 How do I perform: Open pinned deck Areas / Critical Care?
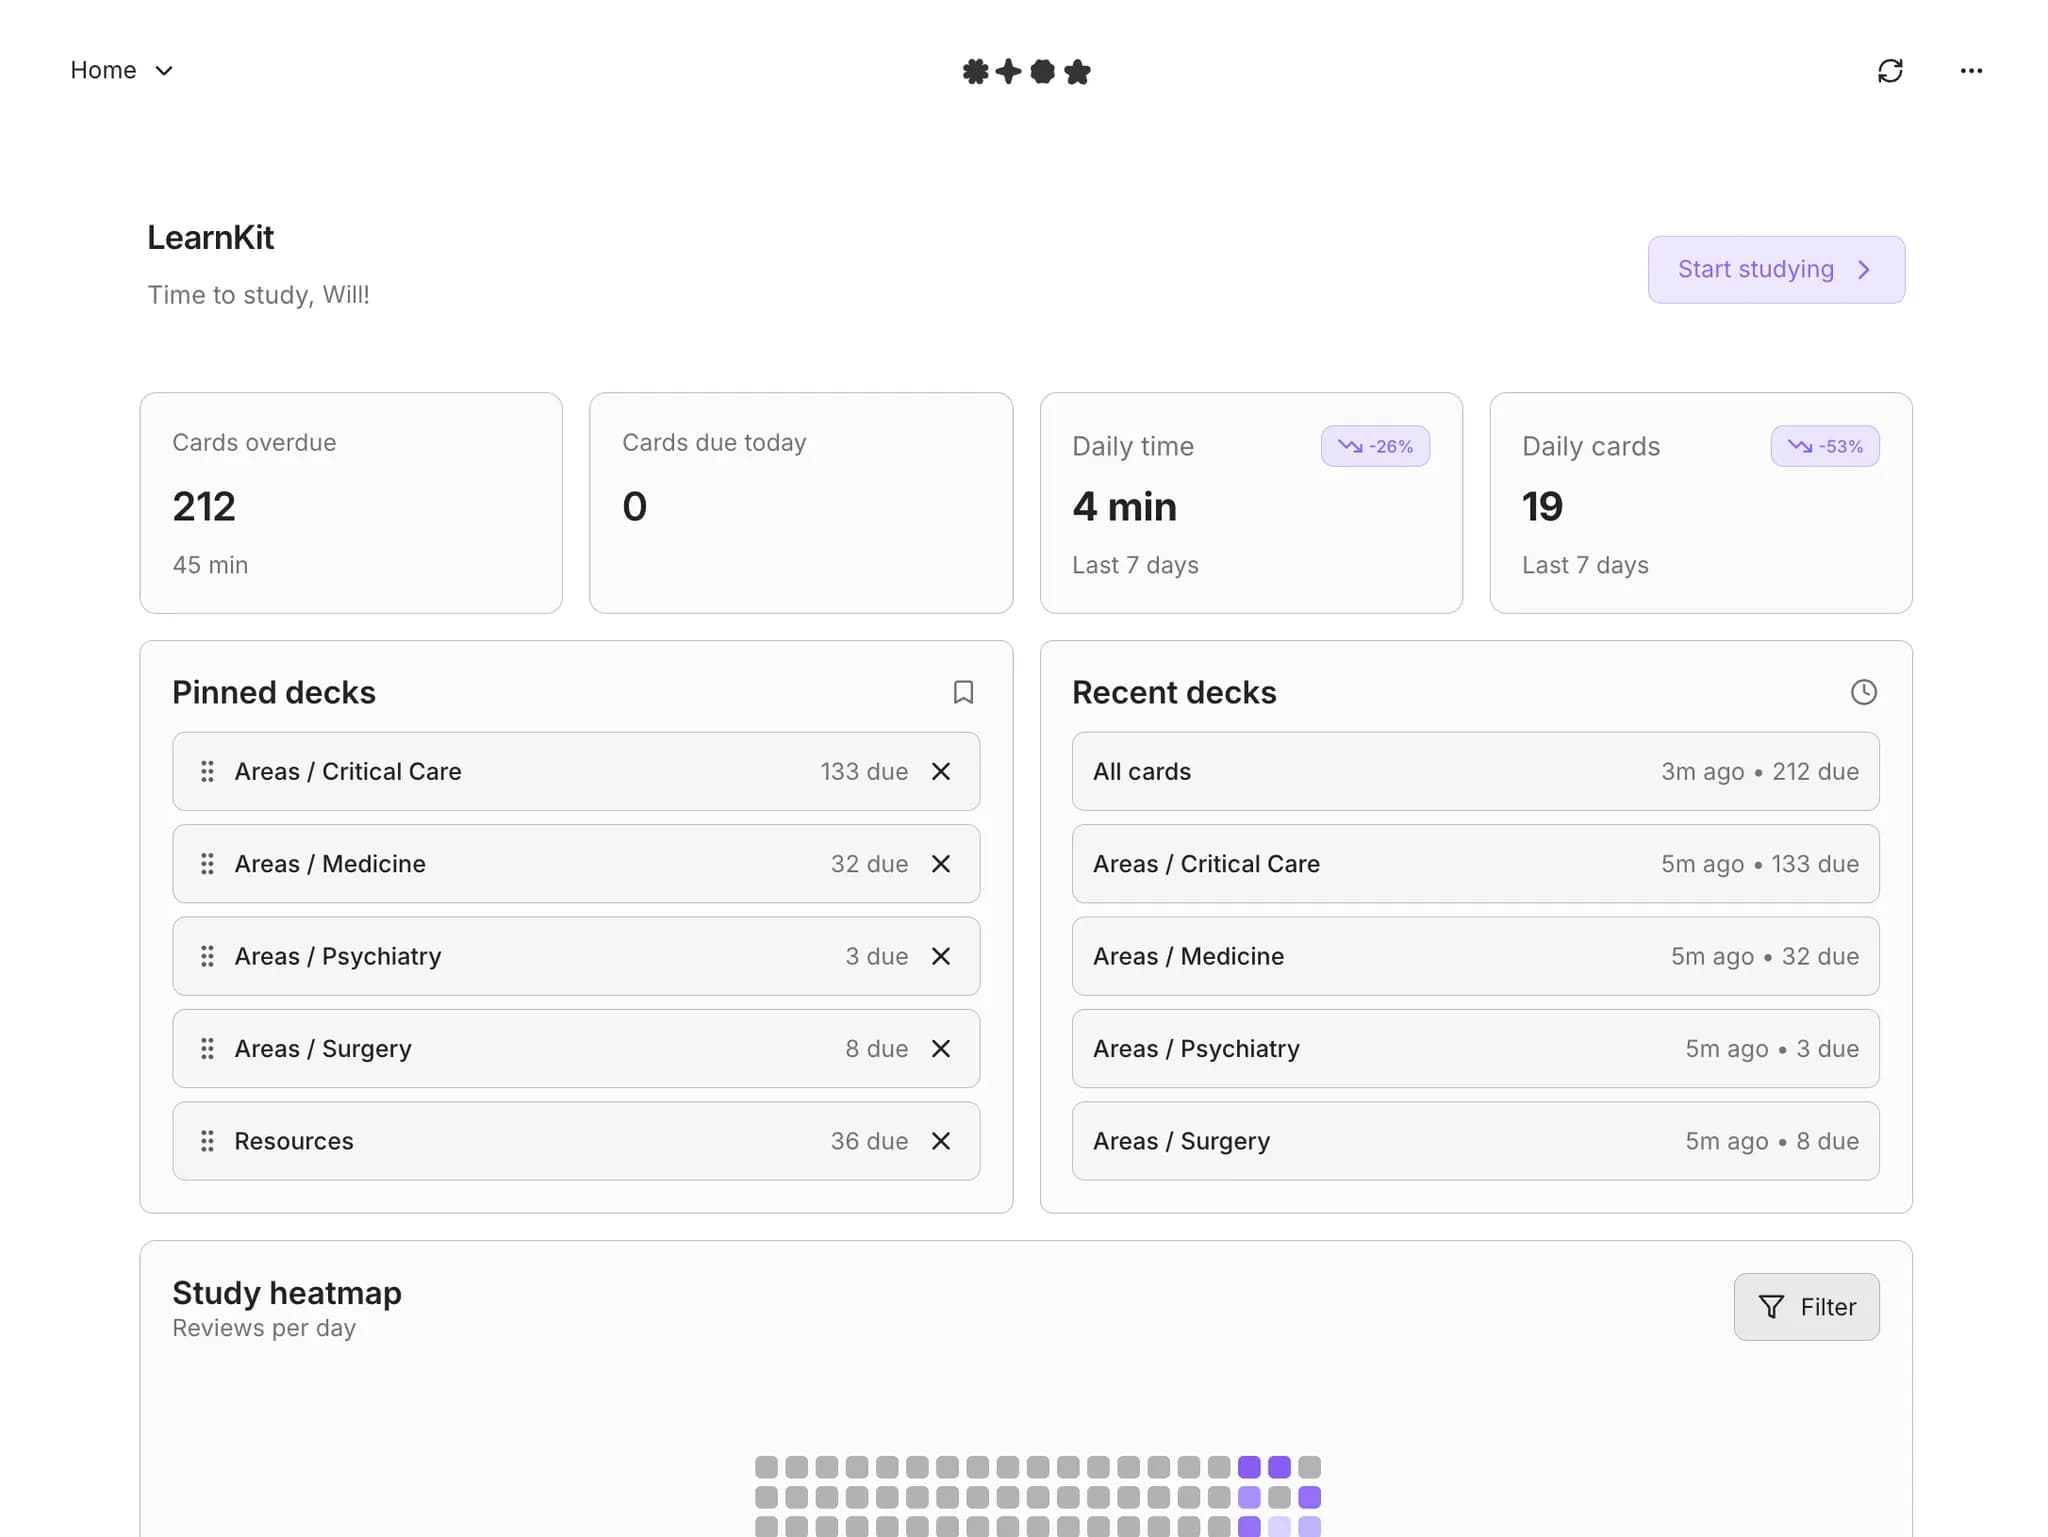coord(575,771)
